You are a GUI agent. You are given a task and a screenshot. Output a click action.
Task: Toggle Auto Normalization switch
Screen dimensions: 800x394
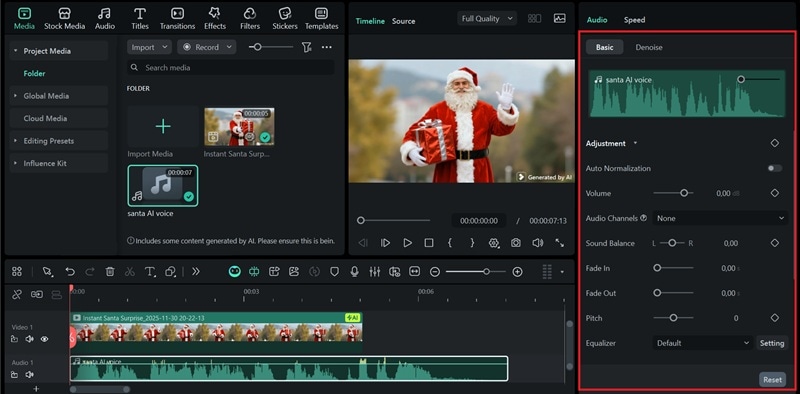click(x=774, y=168)
